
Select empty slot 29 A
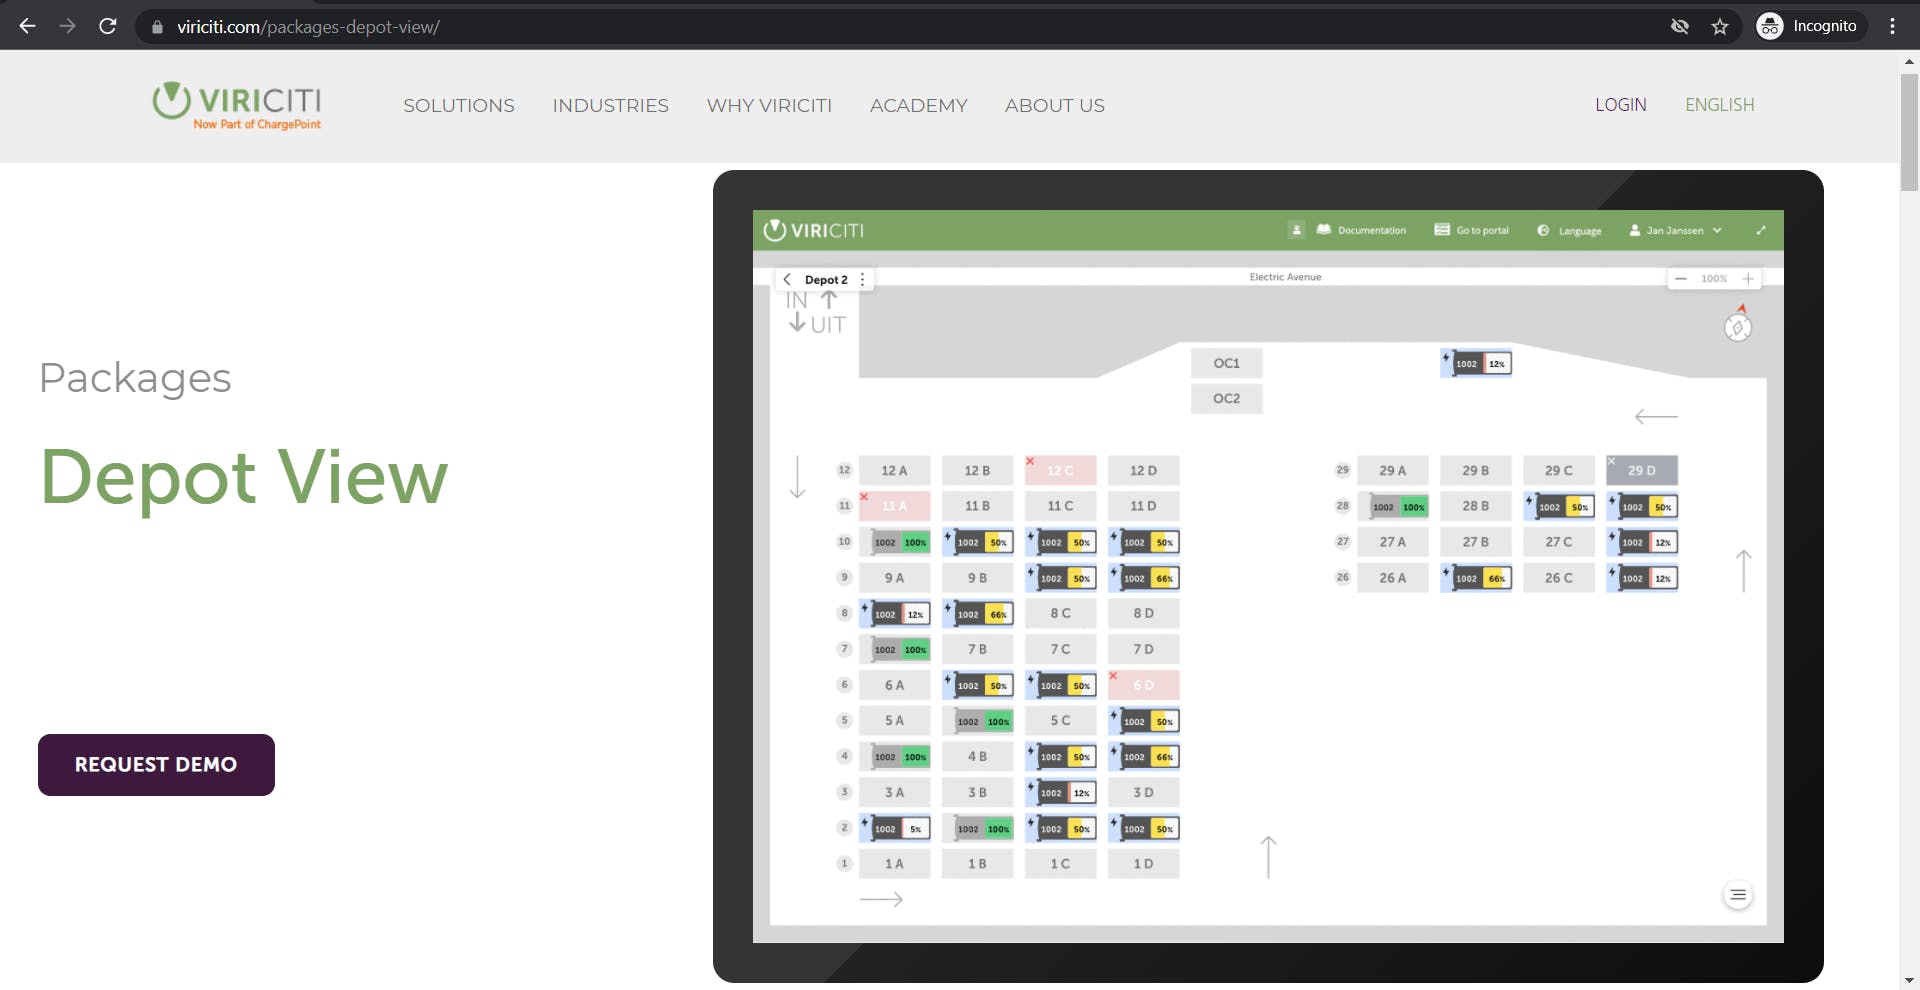[1392, 470]
